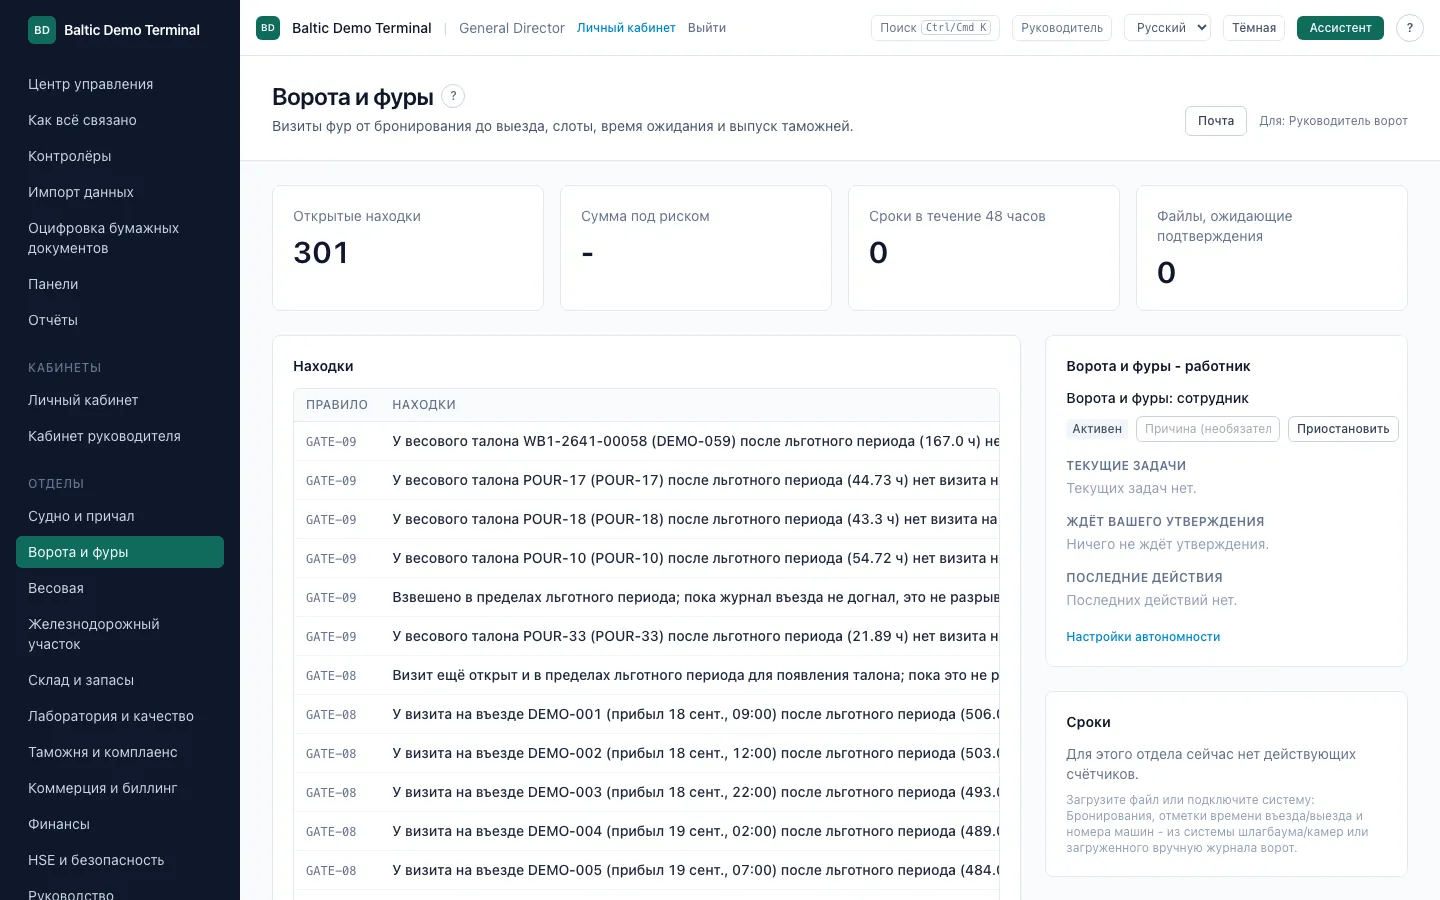Open the round help icon in top bar
The width and height of the screenshot is (1440, 900).
1410,28
